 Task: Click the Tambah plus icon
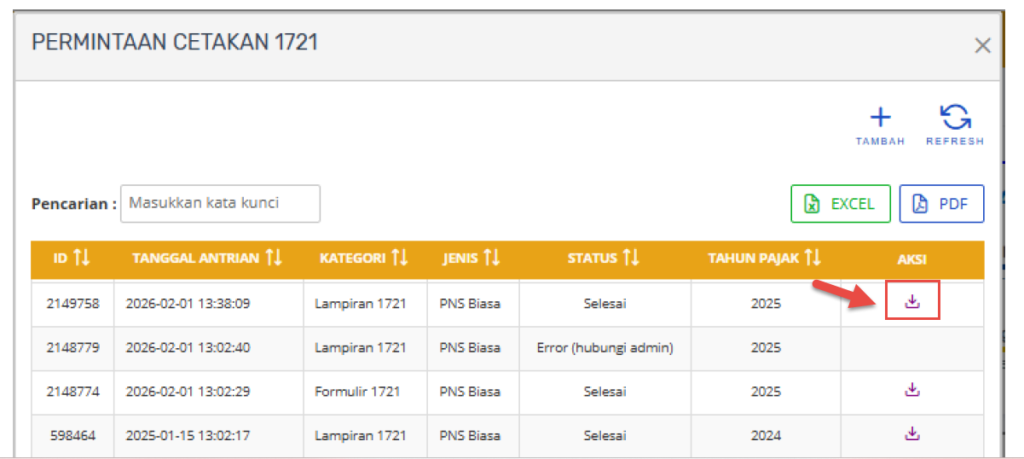click(880, 118)
